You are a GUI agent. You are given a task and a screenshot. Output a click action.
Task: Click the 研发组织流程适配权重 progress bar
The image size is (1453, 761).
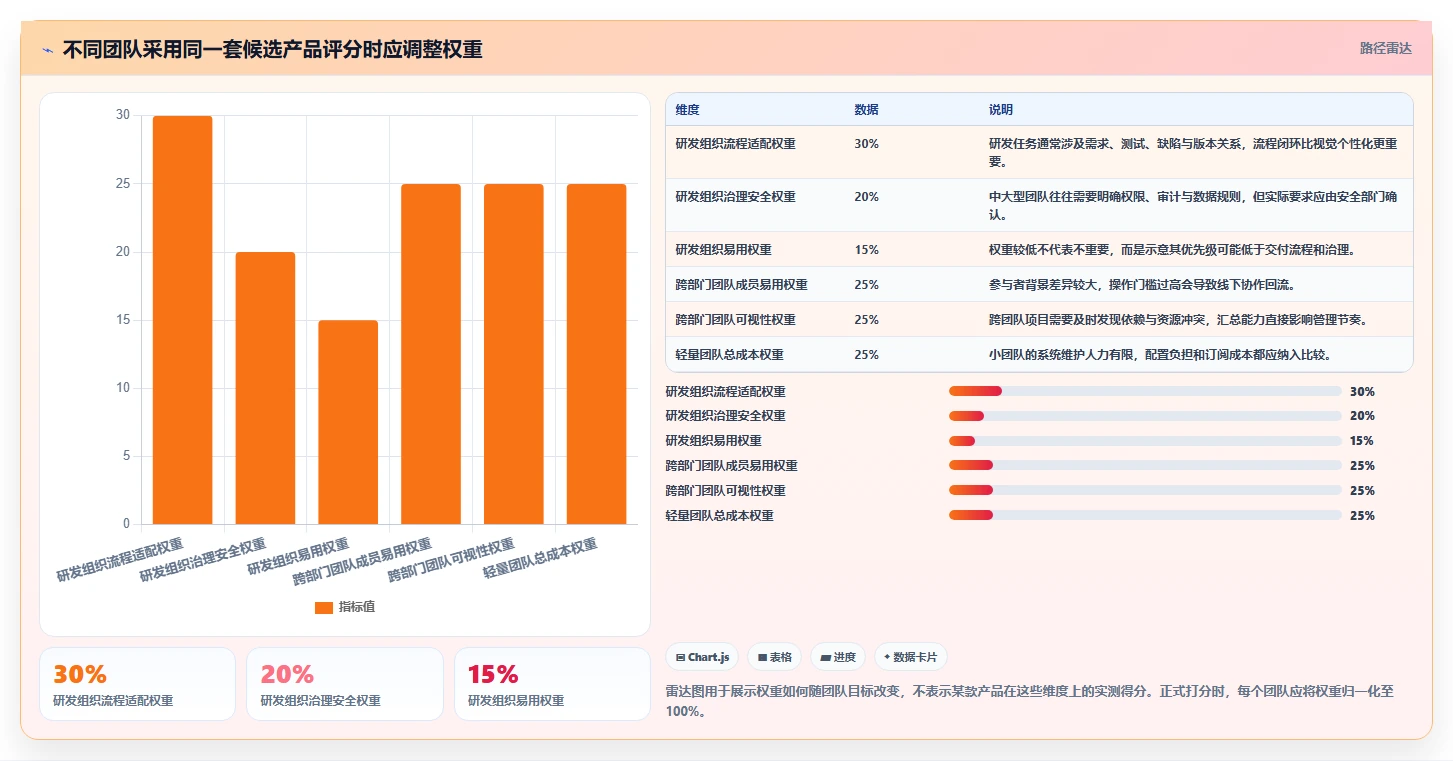coord(1145,391)
